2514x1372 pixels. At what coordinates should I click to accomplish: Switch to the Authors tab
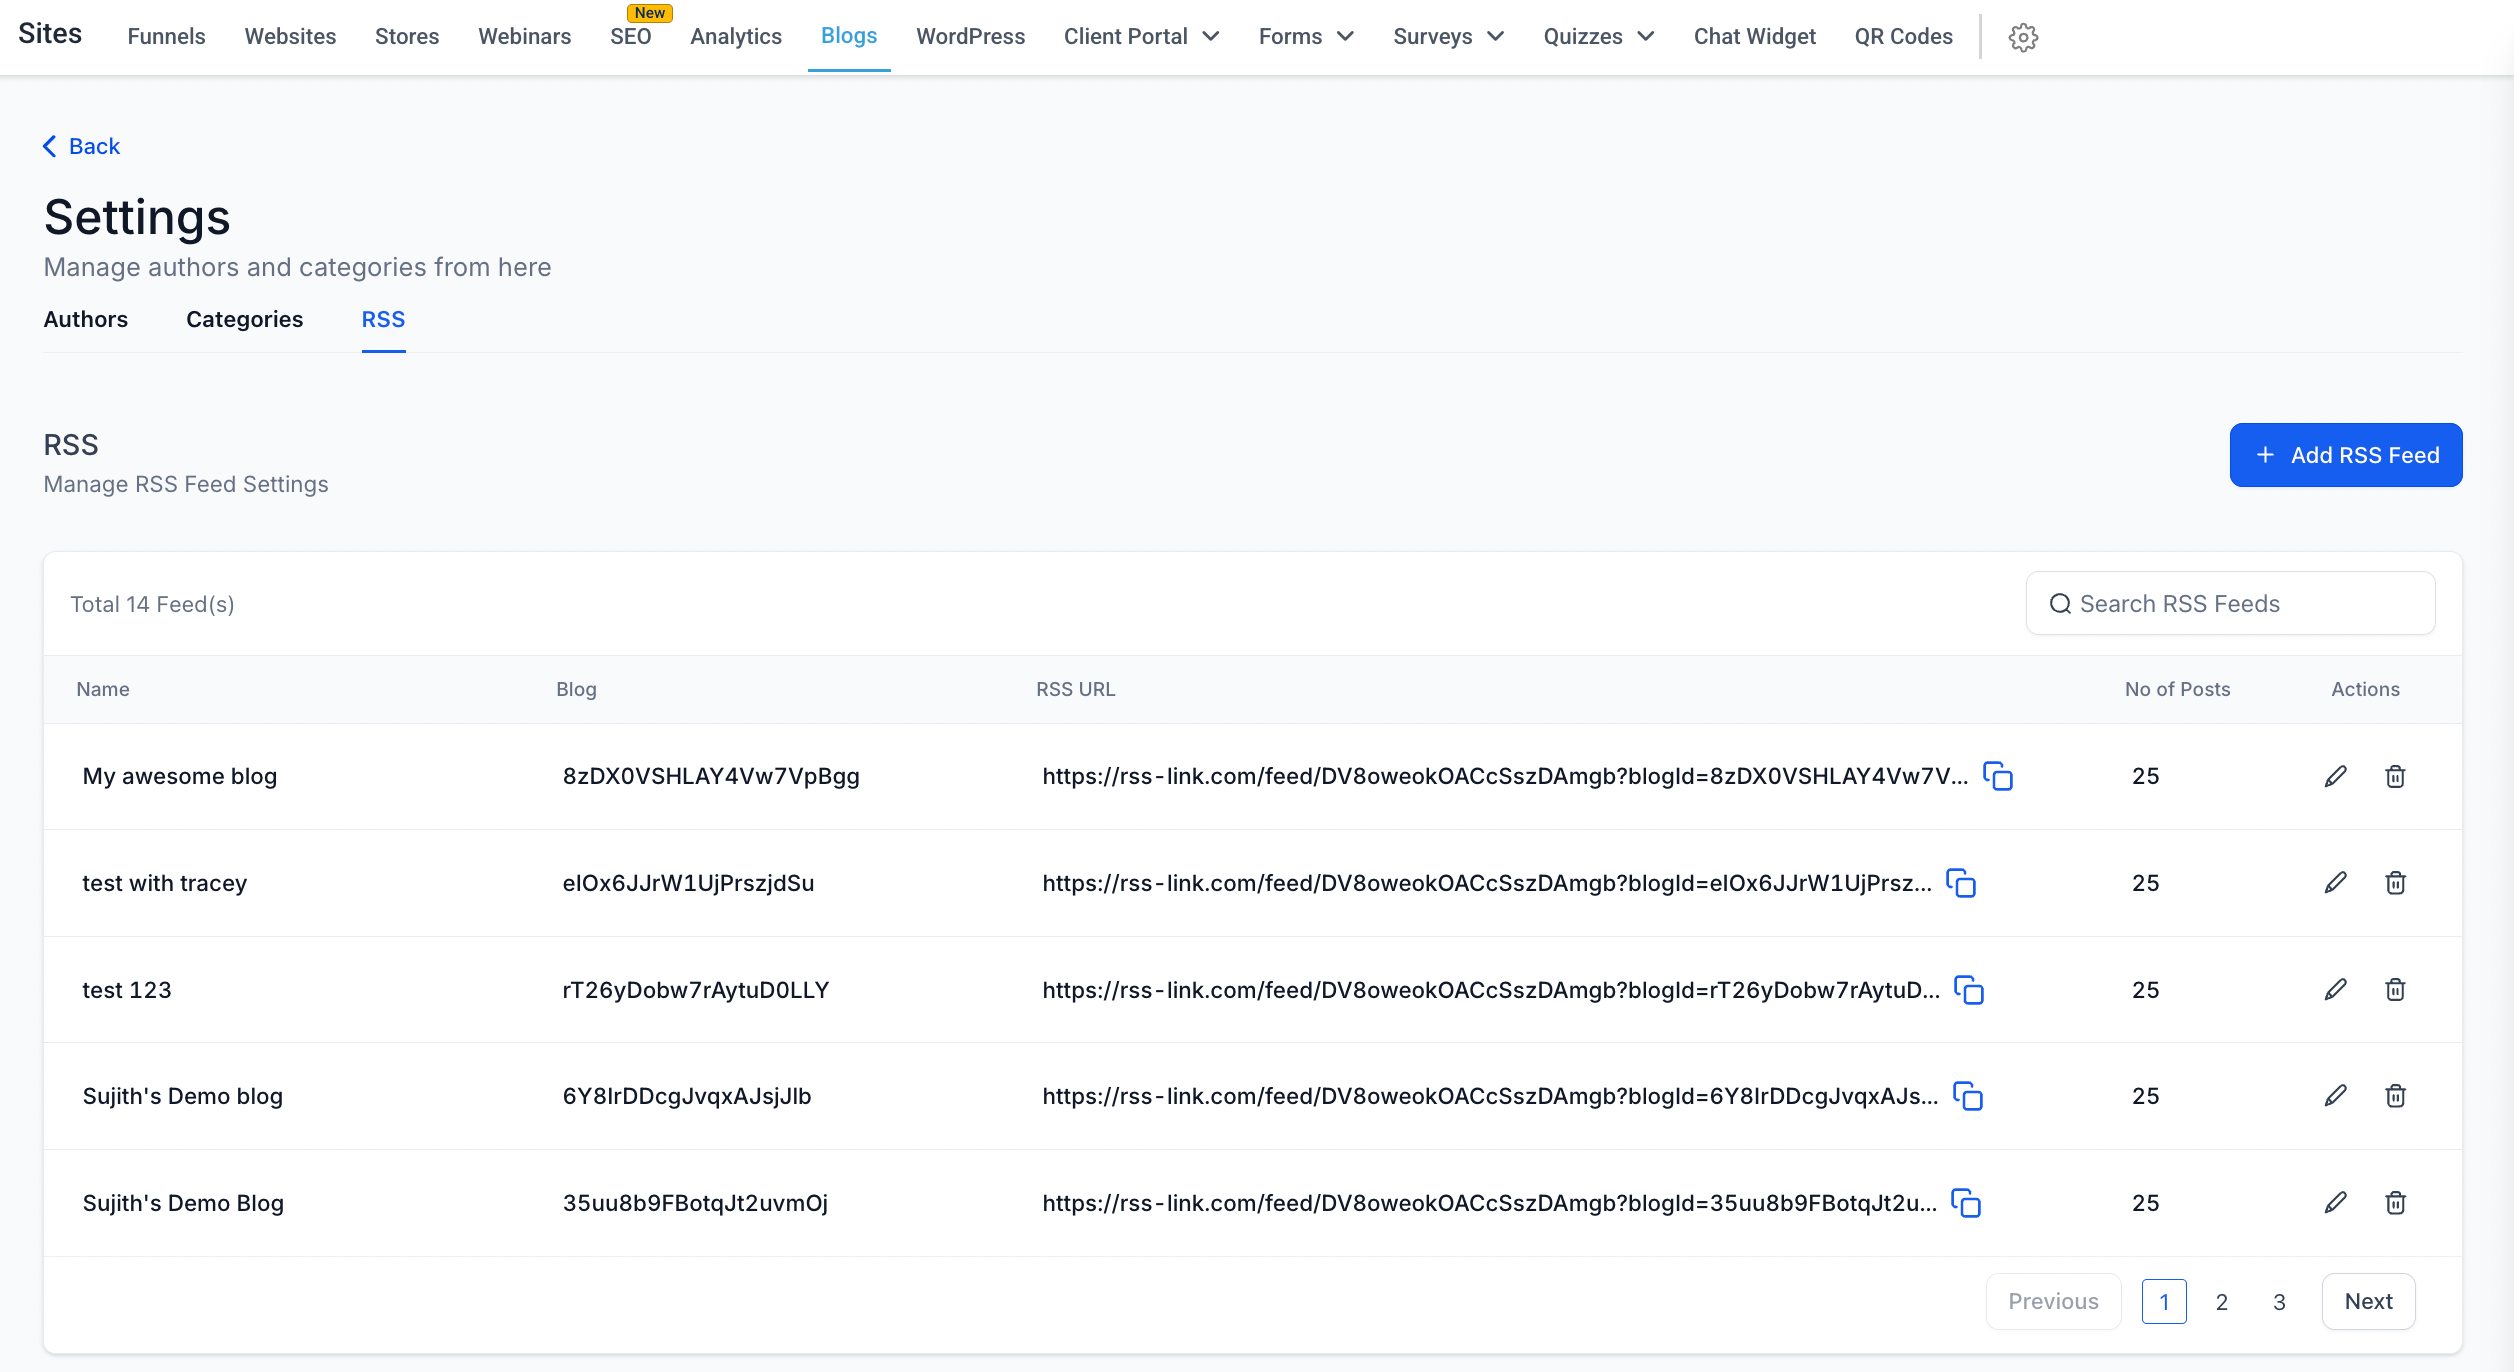pyautogui.click(x=86, y=319)
